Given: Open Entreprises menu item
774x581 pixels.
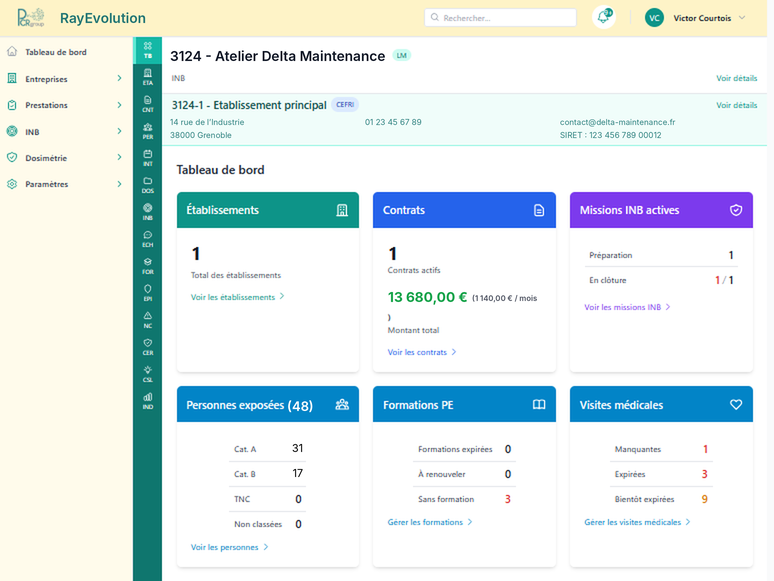Looking at the screenshot, I should [x=46, y=79].
